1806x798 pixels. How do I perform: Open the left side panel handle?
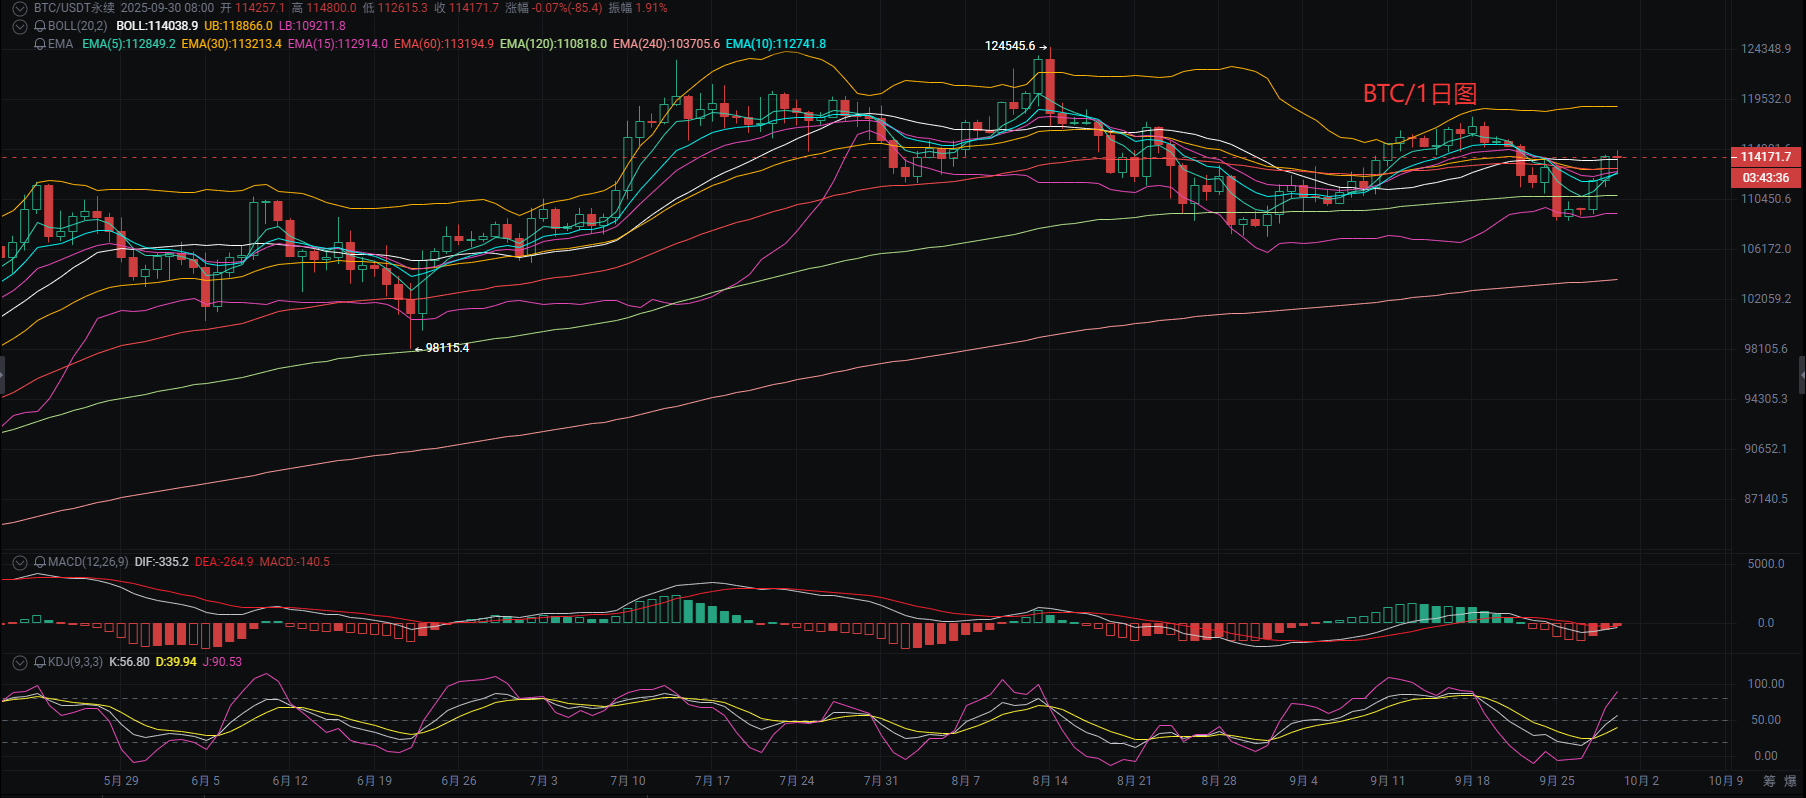(2, 375)
